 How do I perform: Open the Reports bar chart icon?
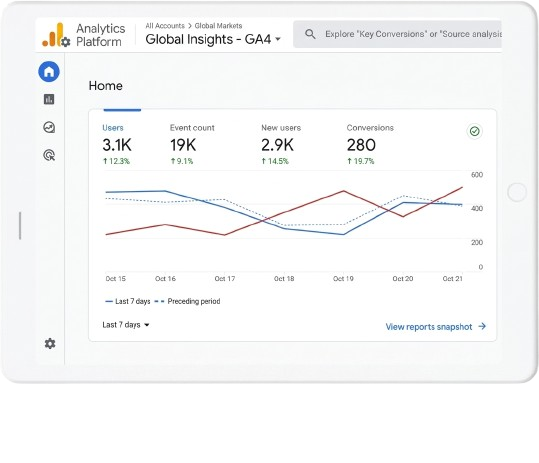coord(49,99)
